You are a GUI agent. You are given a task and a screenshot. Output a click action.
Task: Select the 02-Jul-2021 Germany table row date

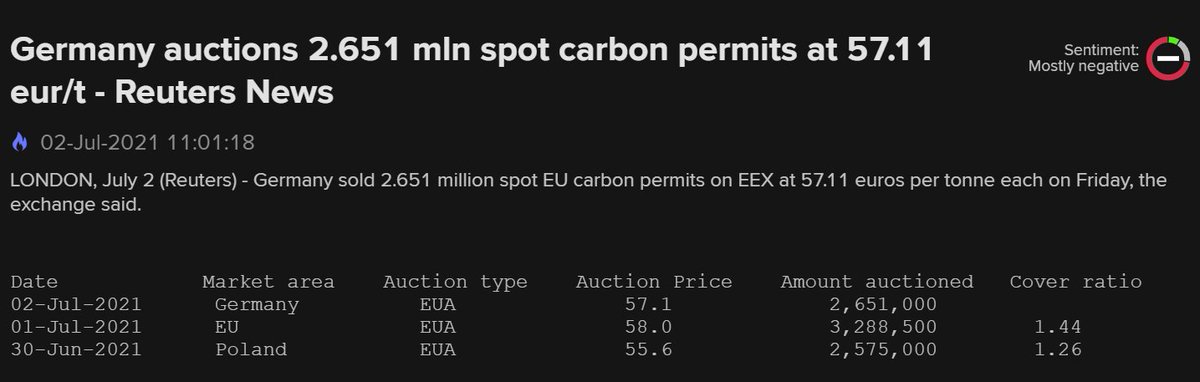pos(76,304)
